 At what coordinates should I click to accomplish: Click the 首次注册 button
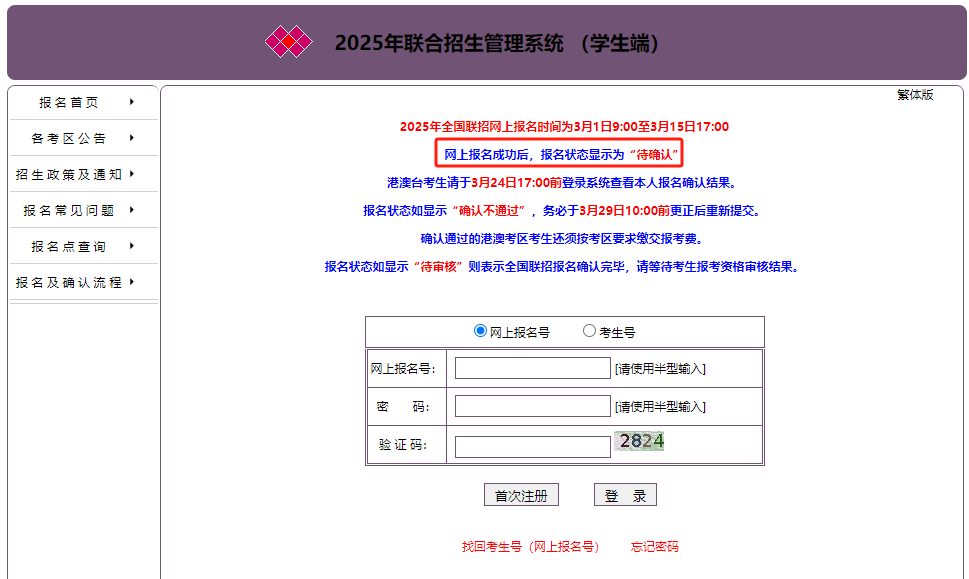[521, 495]
